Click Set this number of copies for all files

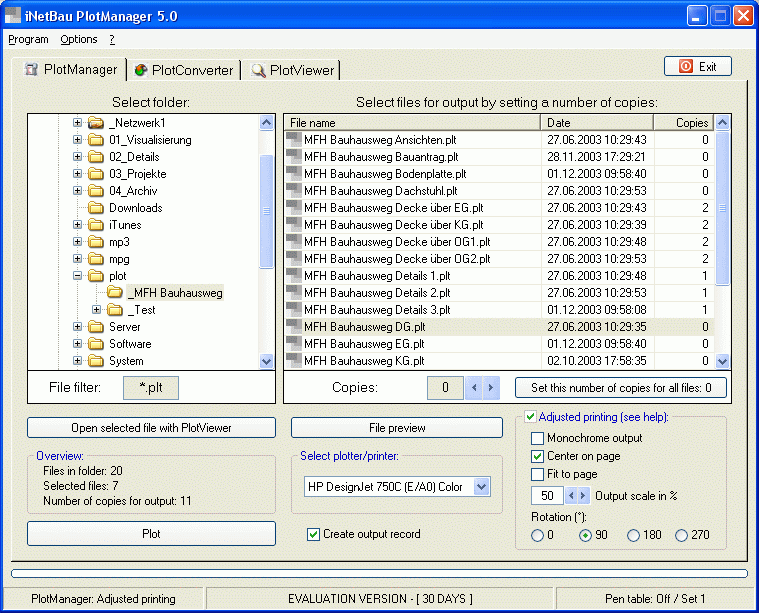(x=621, y=388)
